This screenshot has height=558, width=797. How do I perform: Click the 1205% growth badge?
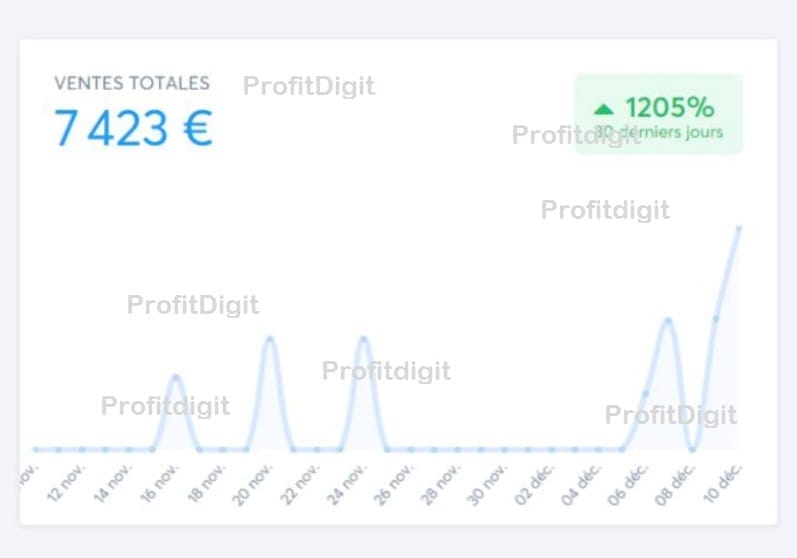click(x=658, y=114)
